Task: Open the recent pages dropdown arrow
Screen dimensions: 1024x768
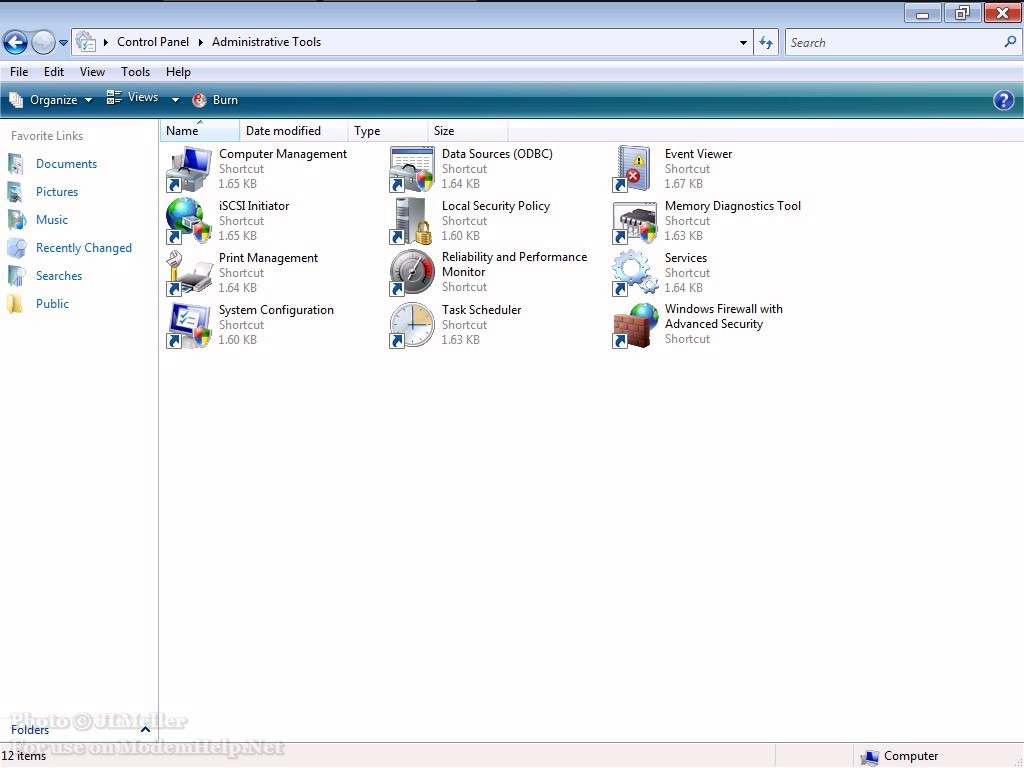Action: [x=63, y=43]
